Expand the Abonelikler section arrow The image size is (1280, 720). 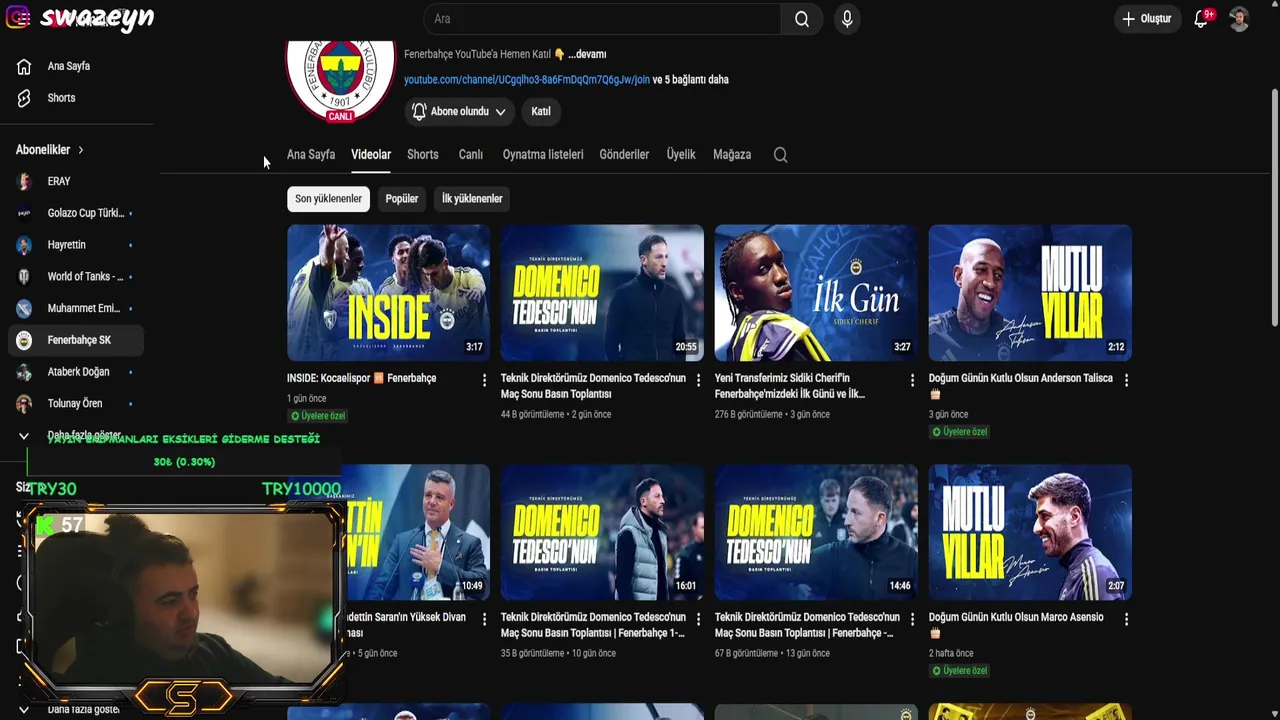(x=80, y=150)
